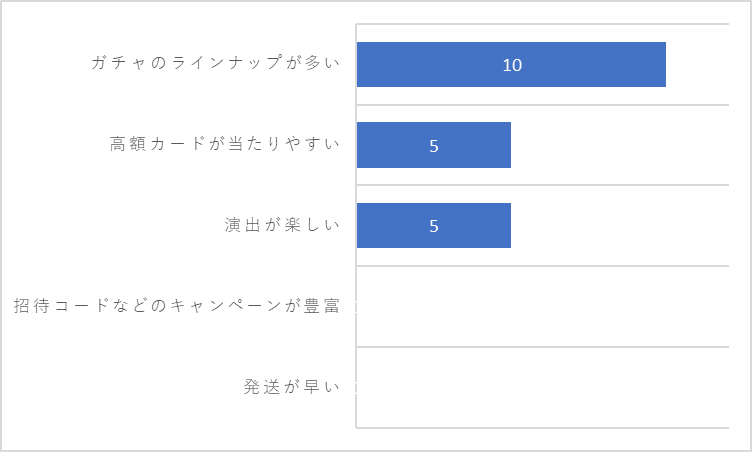
Task: Select the axis label 招待コードなどのキャンペーンが豊富
Action: [176, 306]
